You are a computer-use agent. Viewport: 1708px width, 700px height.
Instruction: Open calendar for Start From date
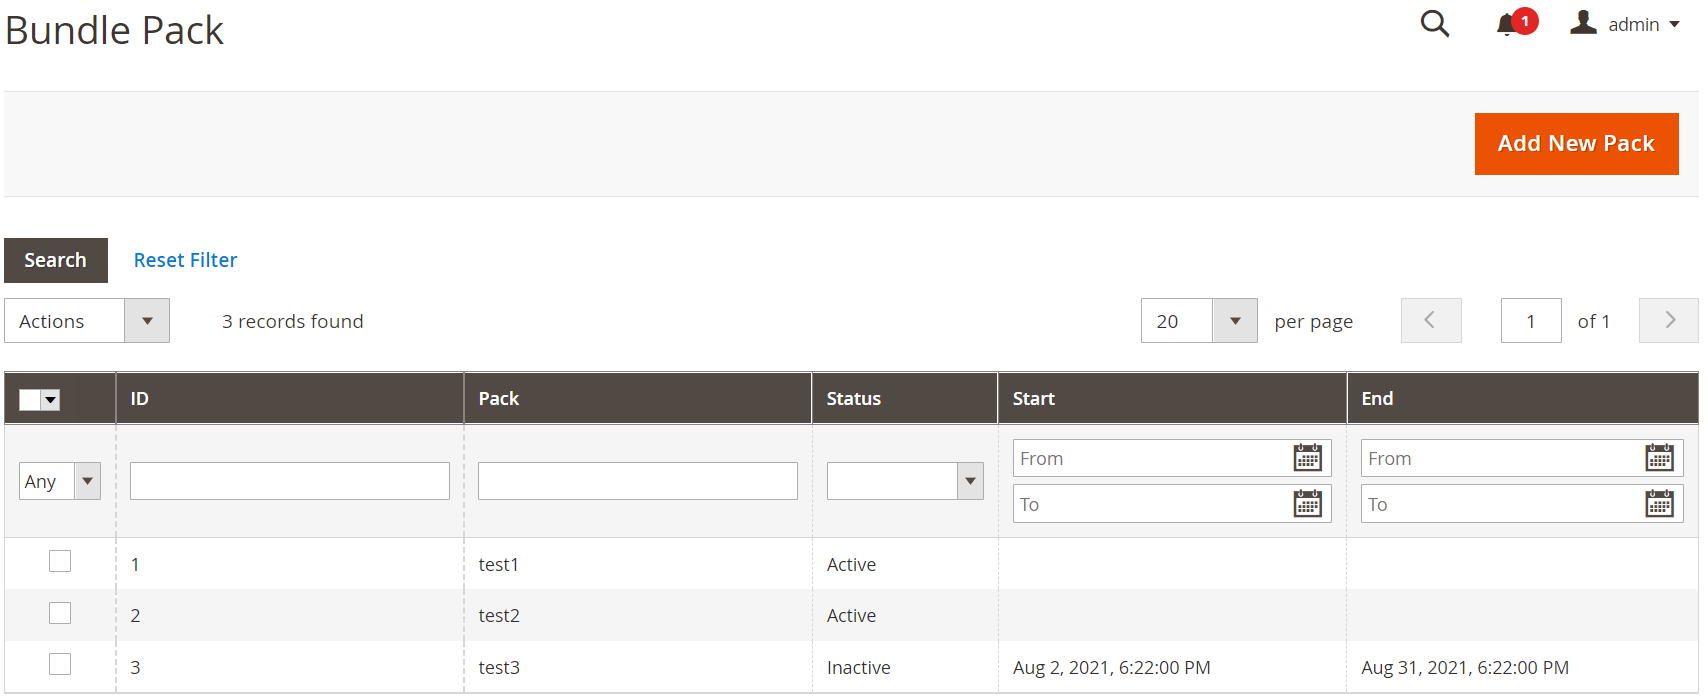point(1307,458)
